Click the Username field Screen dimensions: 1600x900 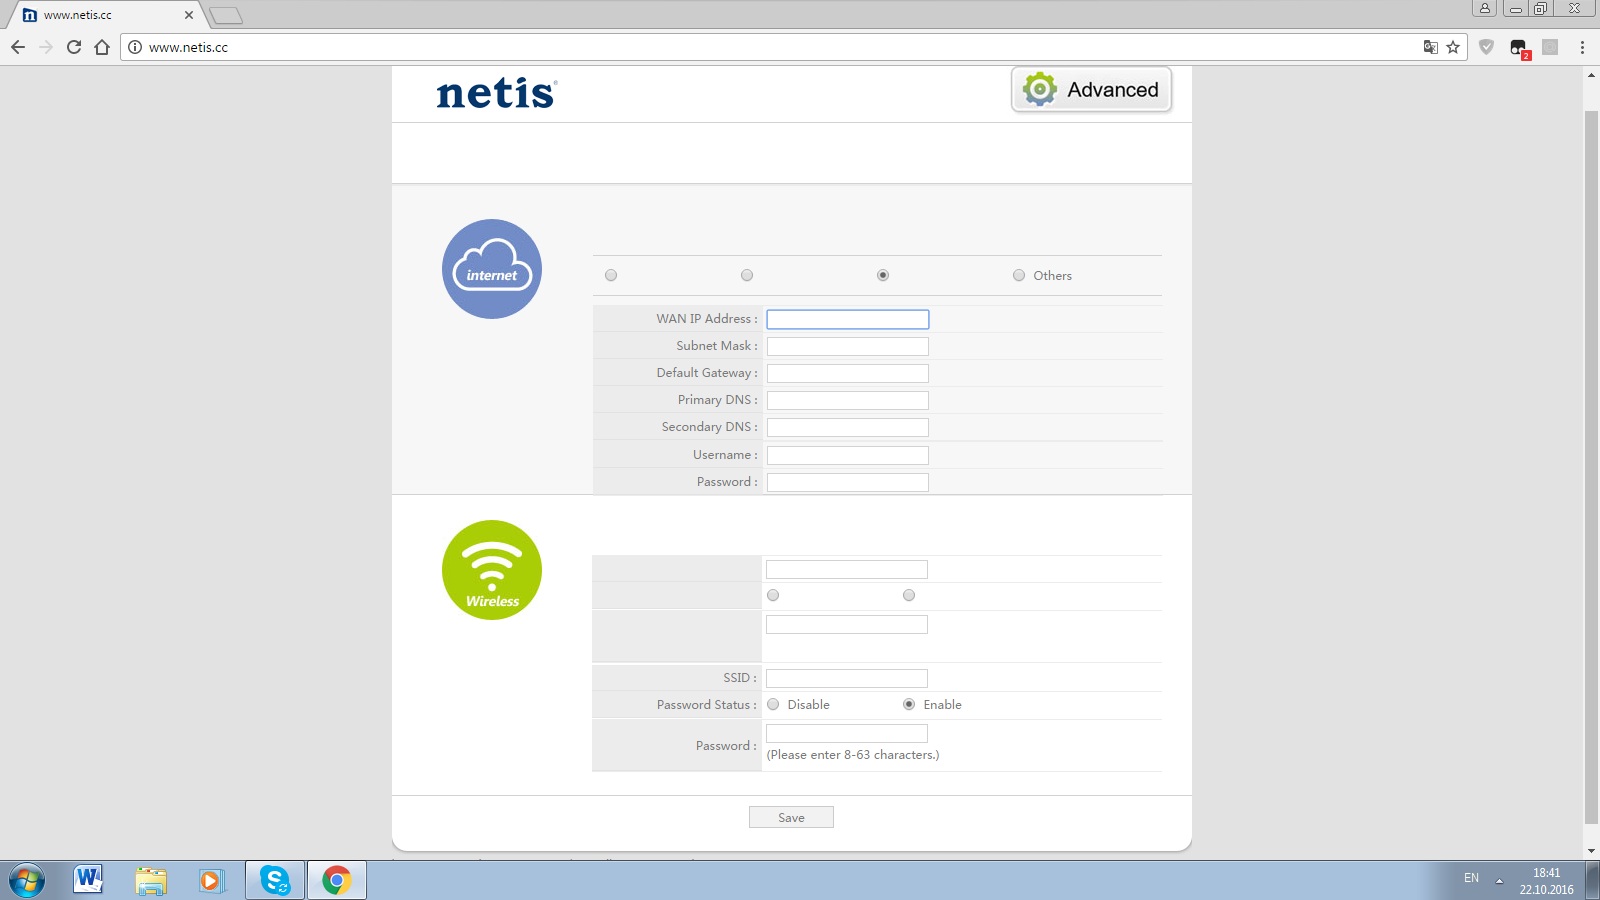pyautogui.click(x=848, y=455)
